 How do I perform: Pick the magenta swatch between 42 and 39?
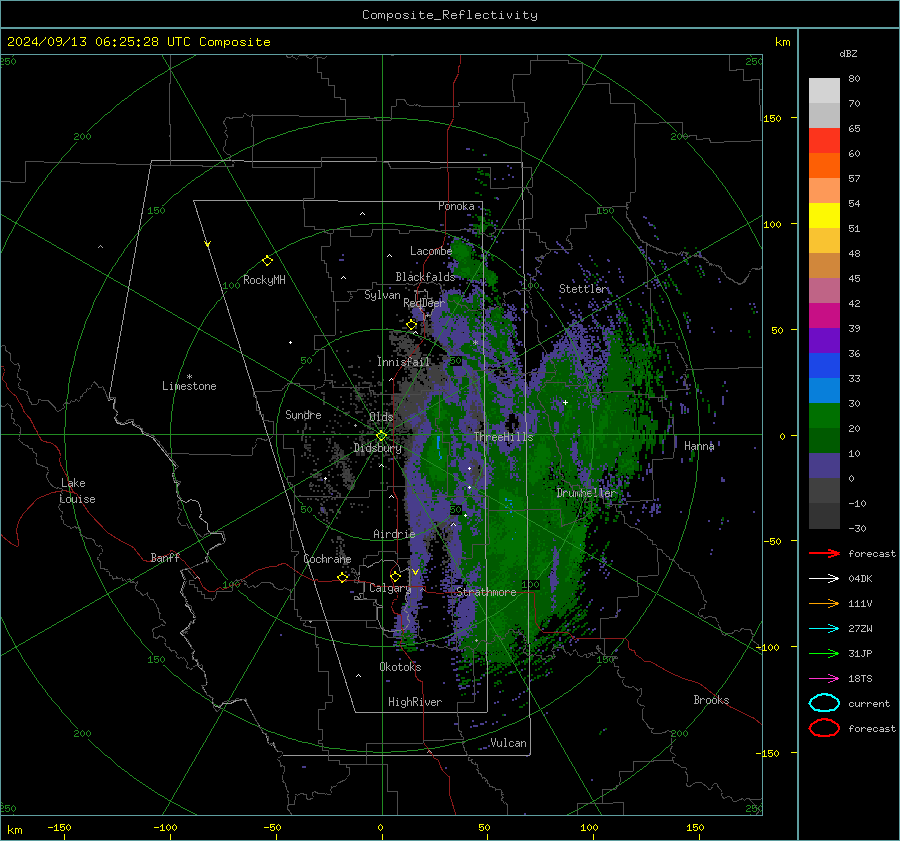click(x=824, y=316)
